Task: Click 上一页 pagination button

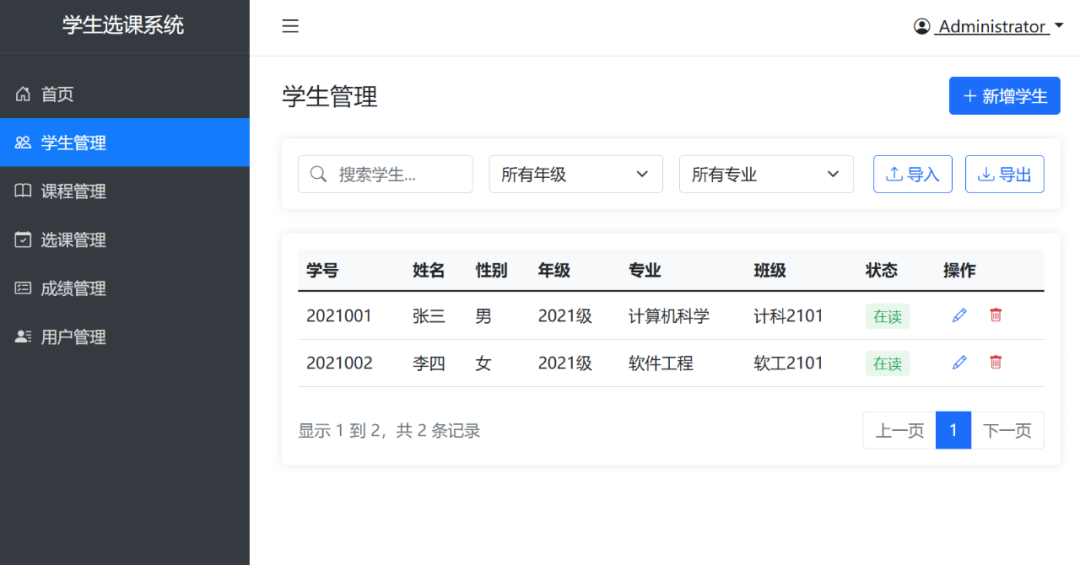Action: coord(899,431)
